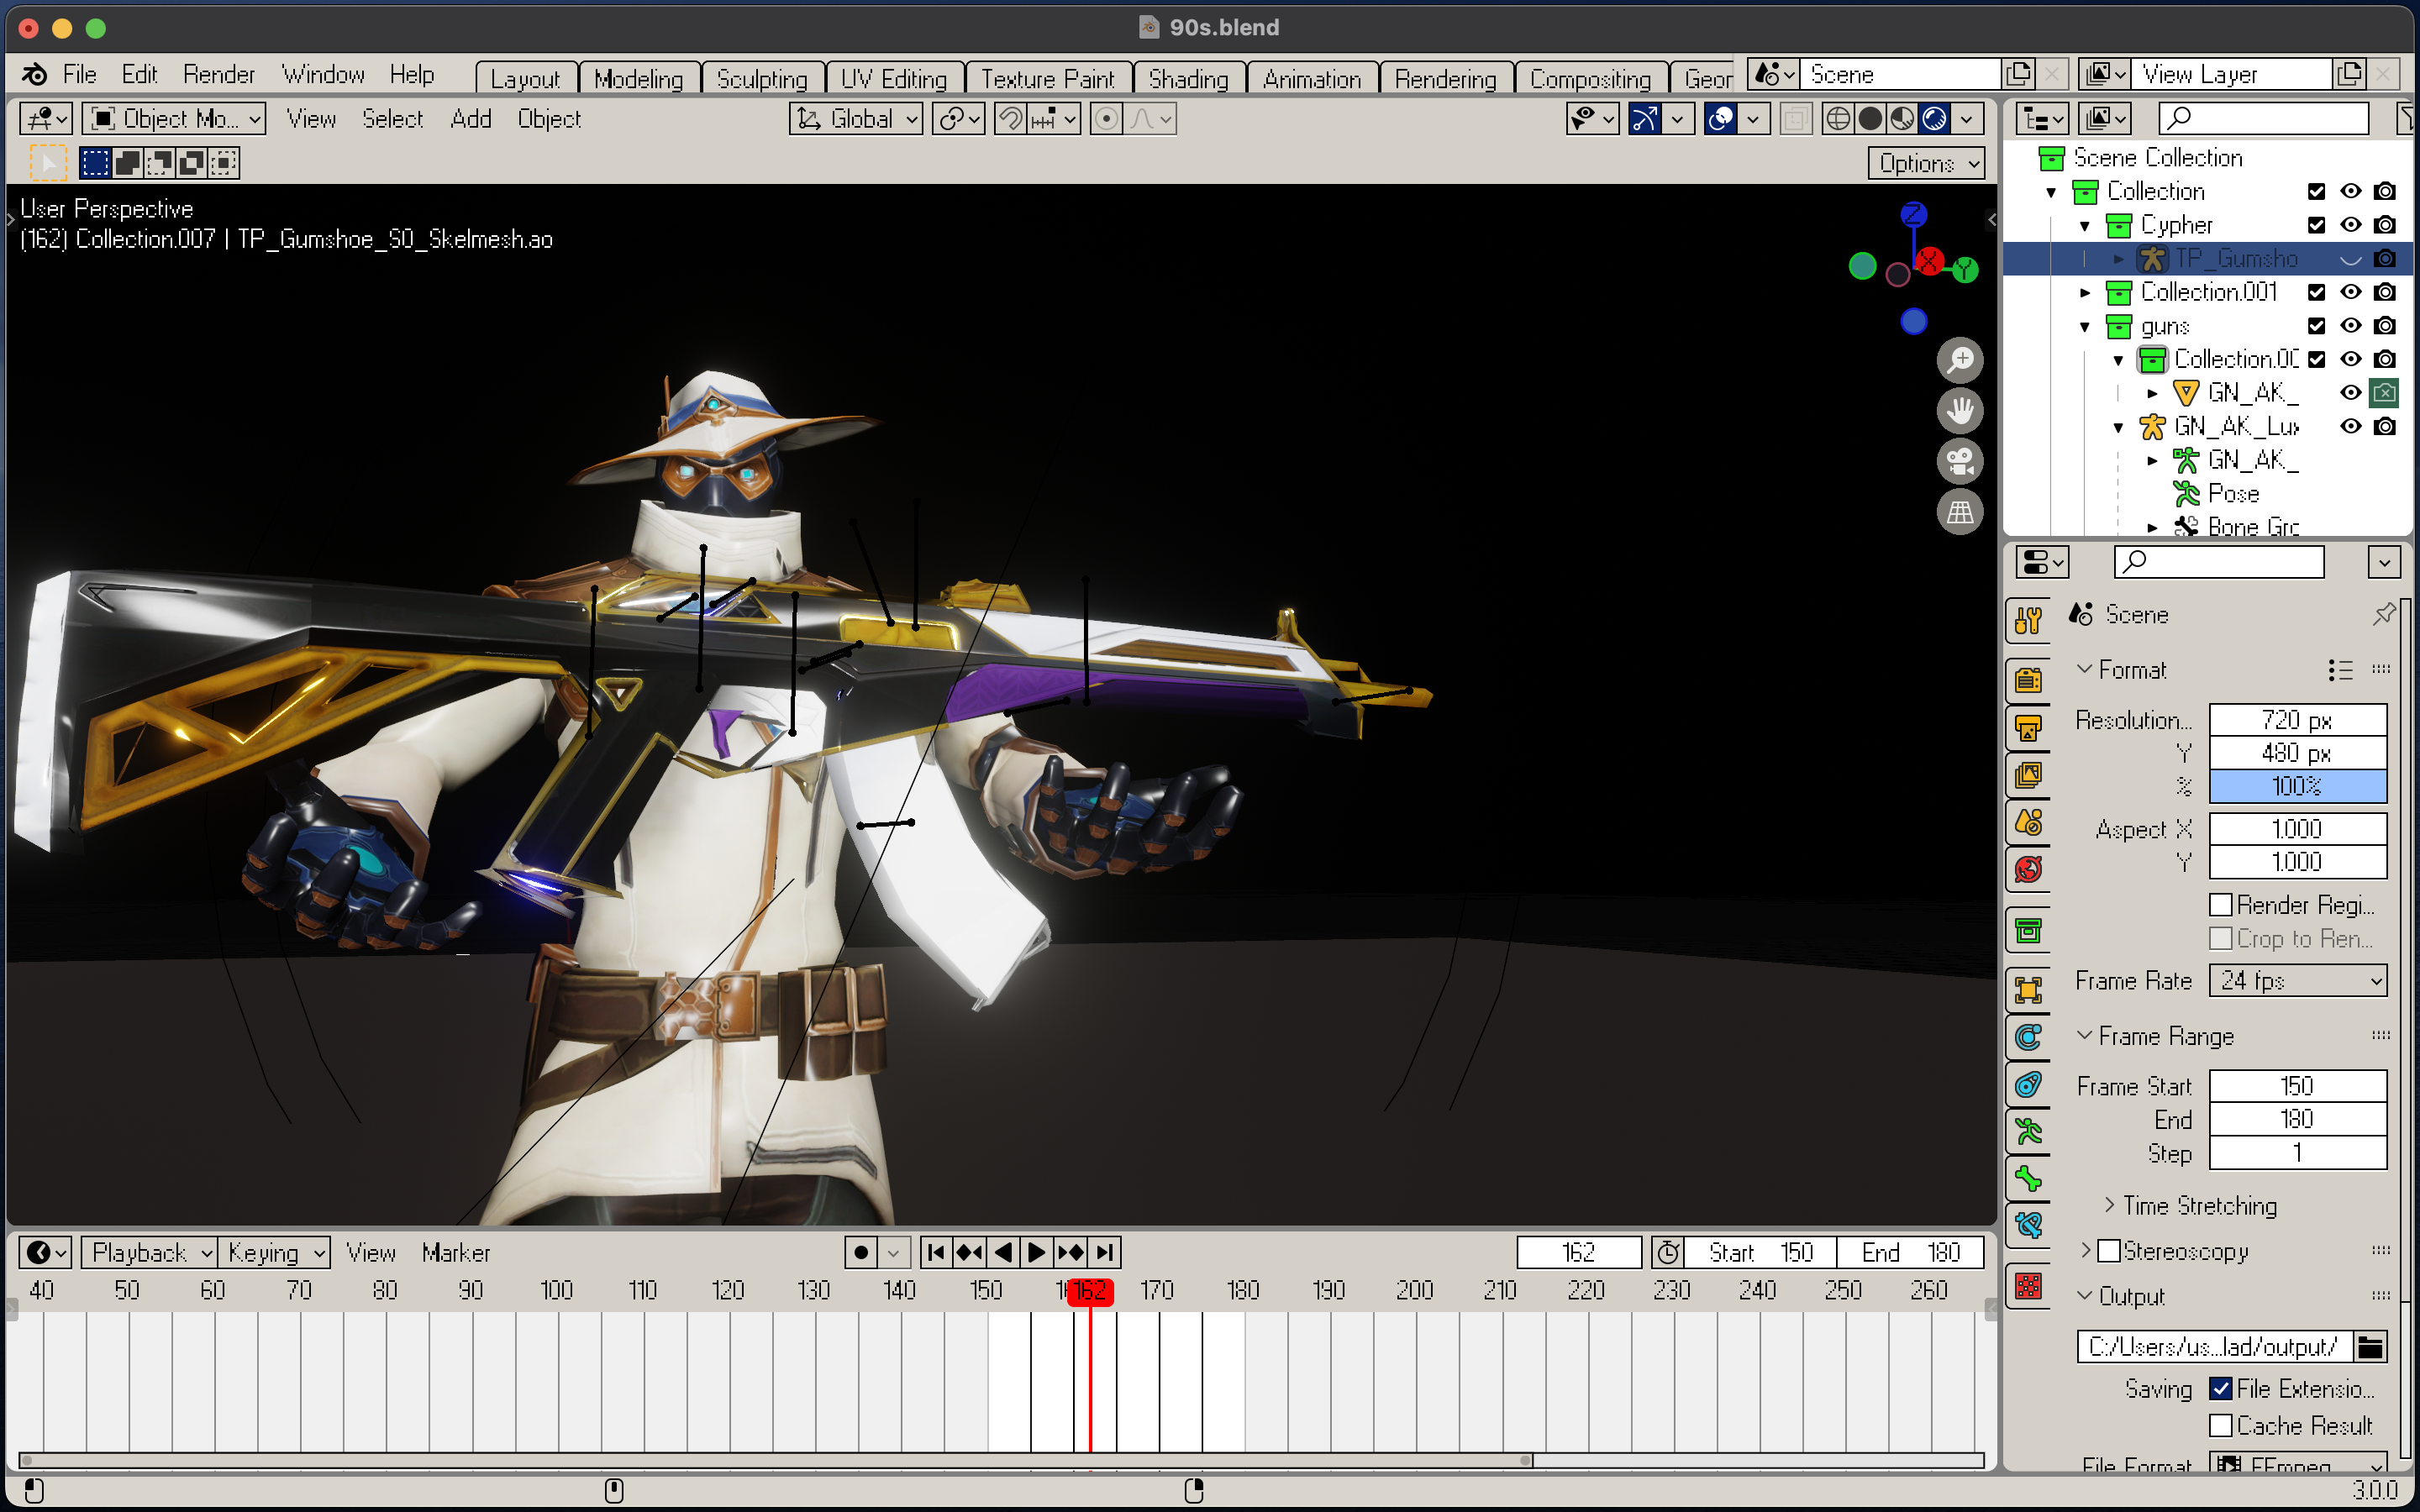This screenshot has height=1512, width=2420.
Task: Collapse the guns collection tree
Action: (2085, 327)
